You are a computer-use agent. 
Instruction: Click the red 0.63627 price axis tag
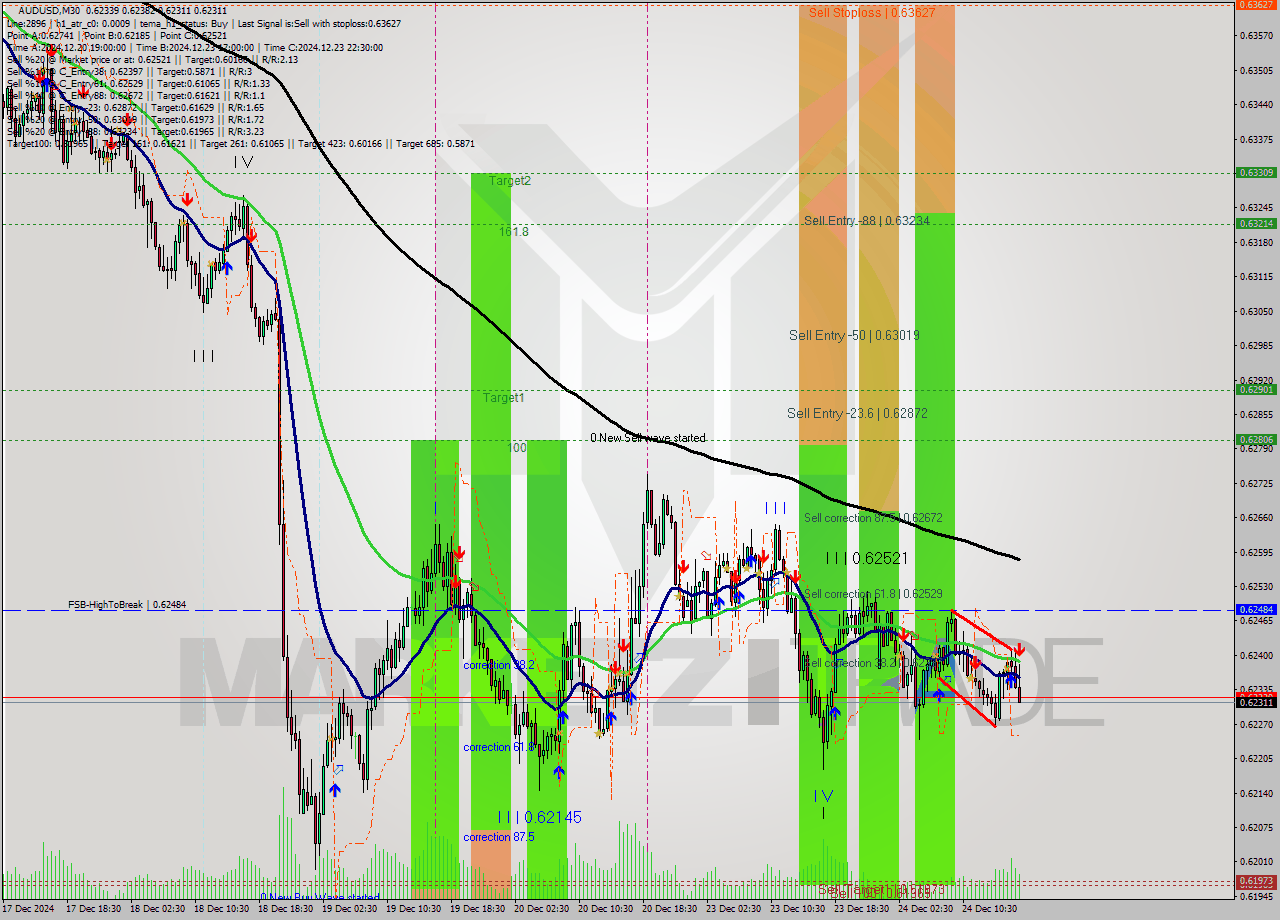click(1255, 4)
